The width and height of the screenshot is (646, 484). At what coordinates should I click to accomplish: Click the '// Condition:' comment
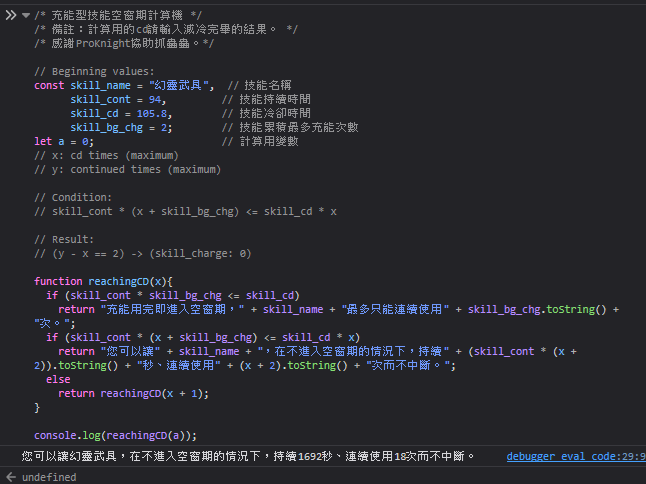tap(73, 197)
